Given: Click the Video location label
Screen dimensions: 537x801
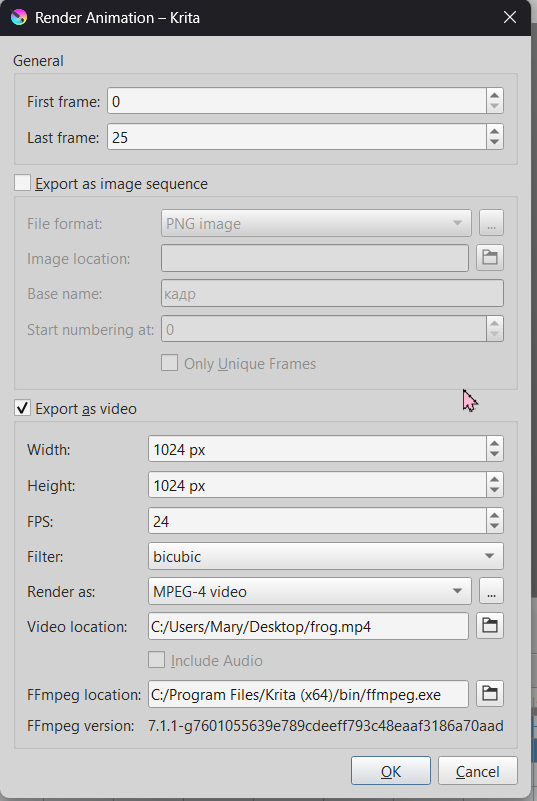Looking at the screenshot, I should click(77, 627).
